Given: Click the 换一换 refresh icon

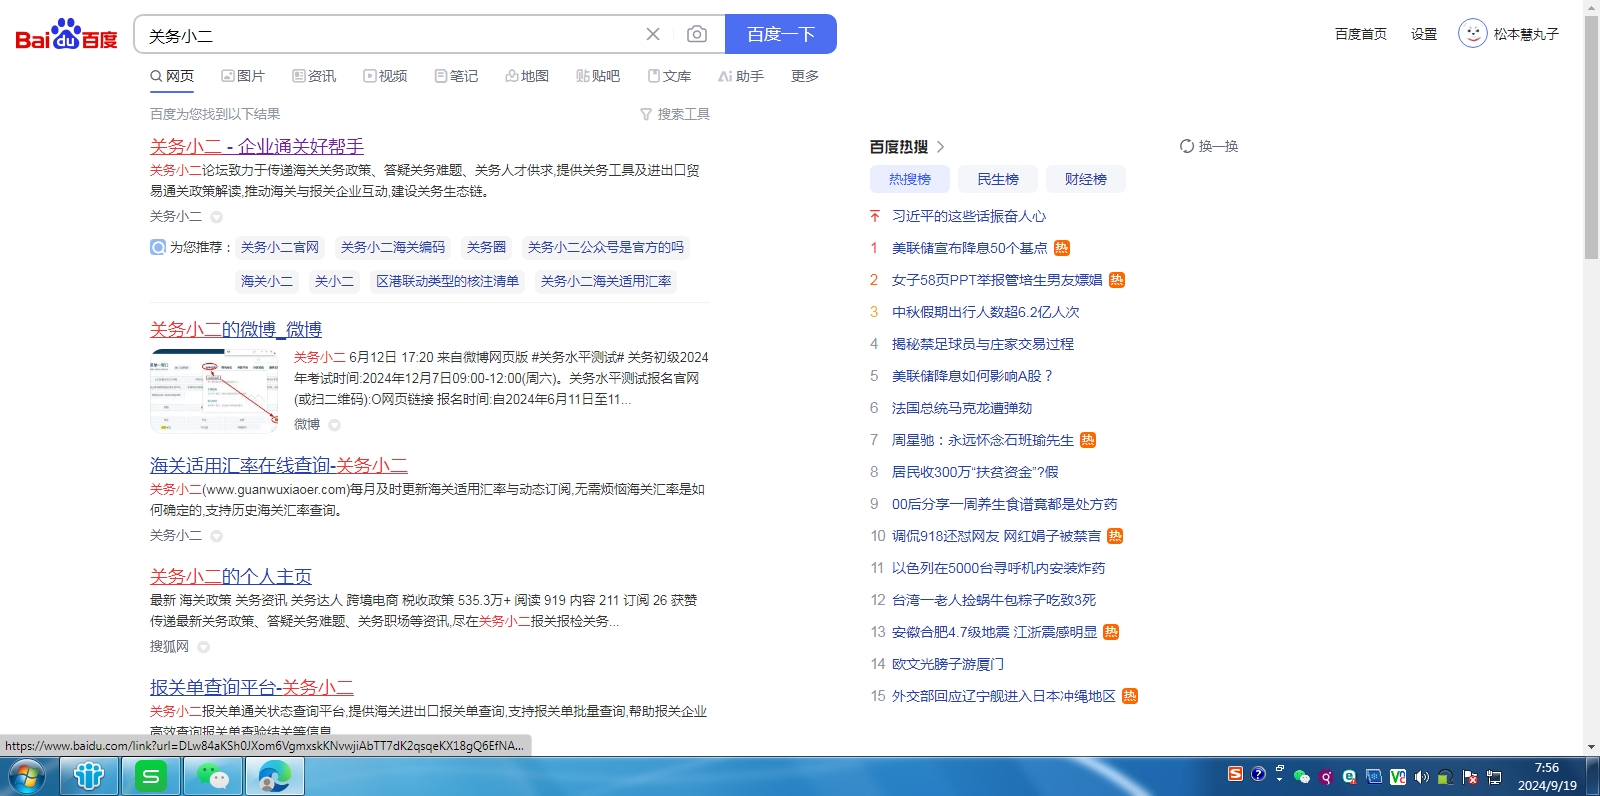Looking at the screenshot, I should [1187, 146].
